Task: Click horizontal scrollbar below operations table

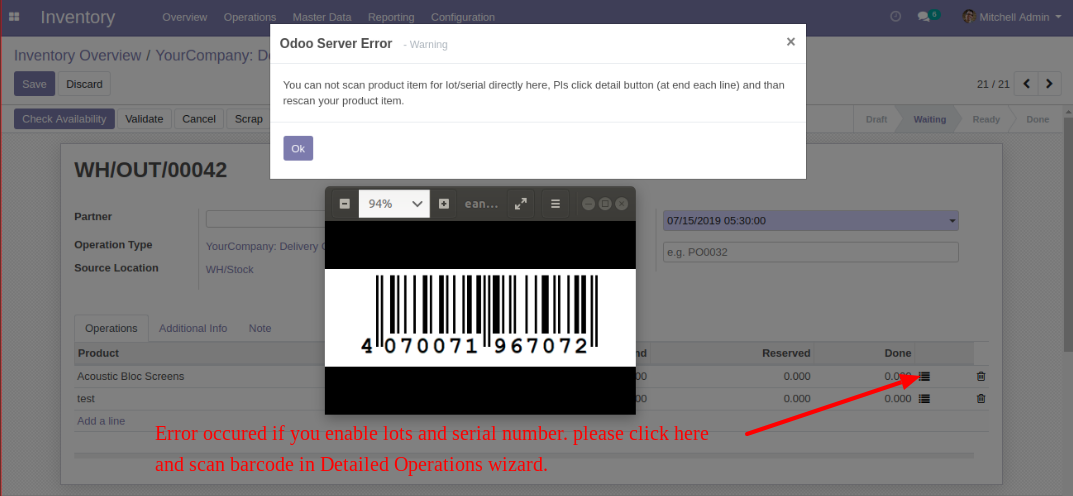Action: [x=523, y=455]
